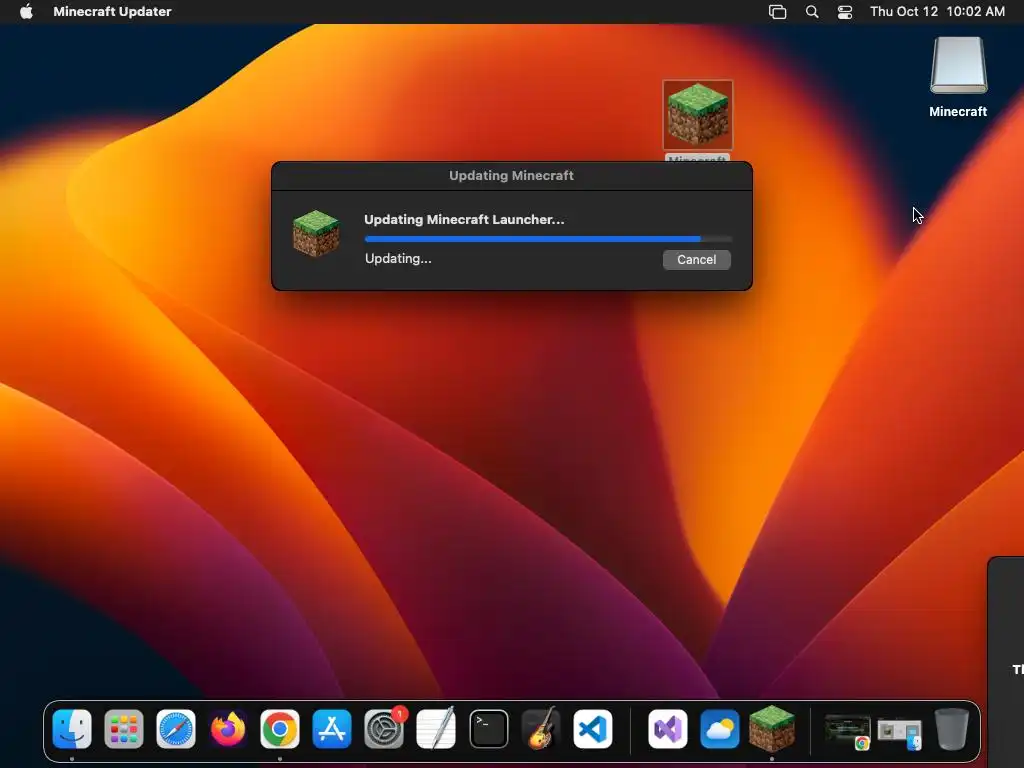Launch Terminal from the Dock
The width and height of the screenshot is (1024, 768).
(488, 729)
